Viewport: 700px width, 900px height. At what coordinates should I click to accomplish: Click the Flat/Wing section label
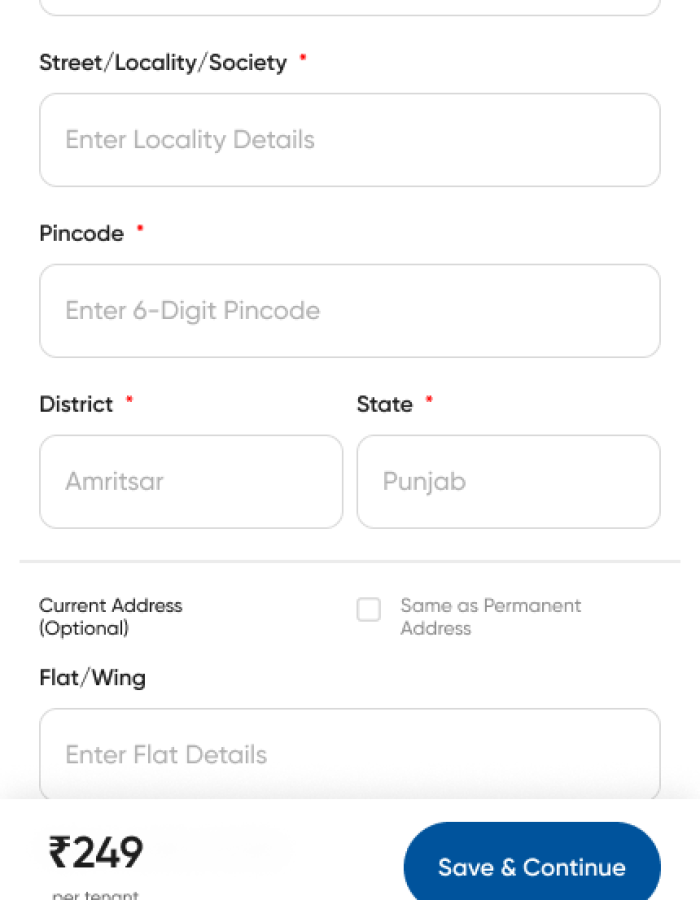click(x=92, y=678)
